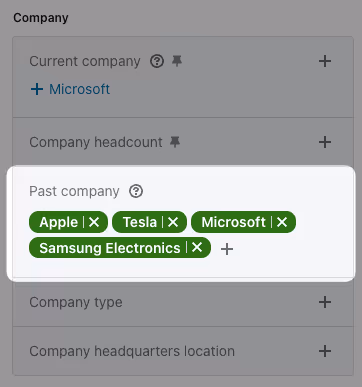Remove the Samsung Electronics chip
This screenshot has width=362, height=387.
pos(197,247)
